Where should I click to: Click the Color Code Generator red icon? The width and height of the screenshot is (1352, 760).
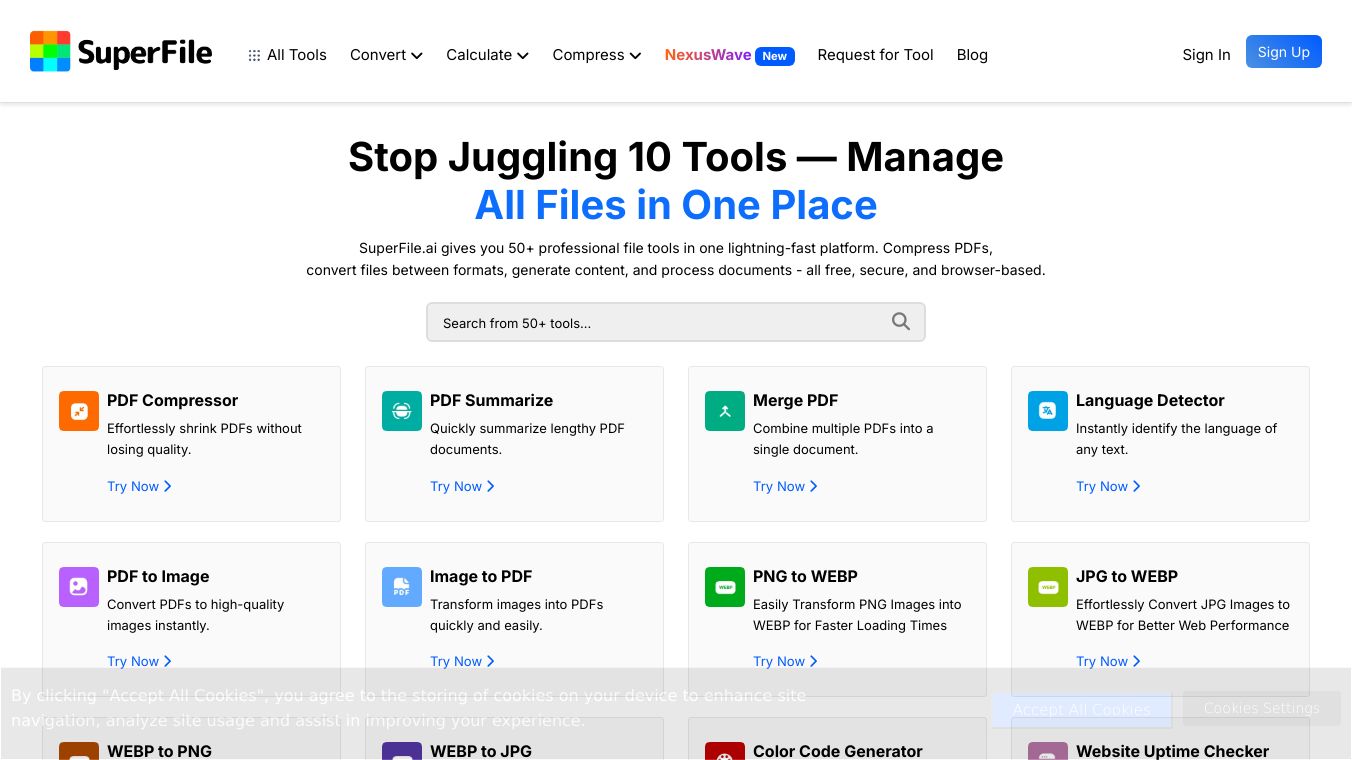pos(725,751)
